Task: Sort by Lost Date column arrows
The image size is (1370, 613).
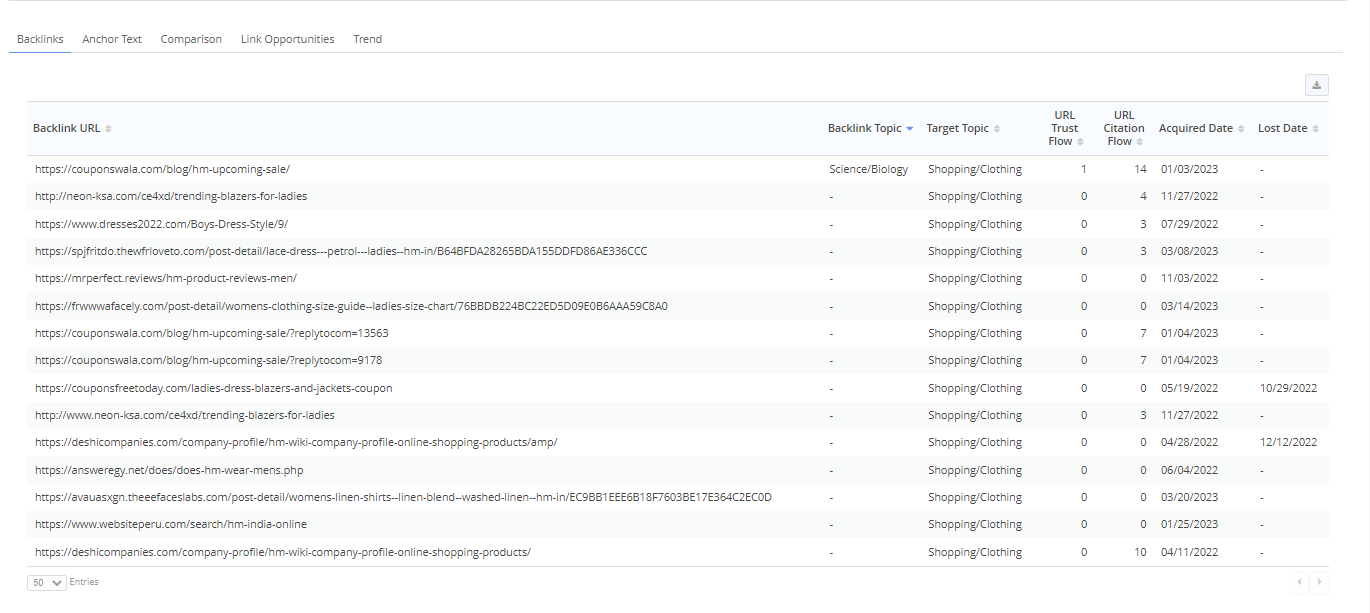Action: (x=1316, y=129)
